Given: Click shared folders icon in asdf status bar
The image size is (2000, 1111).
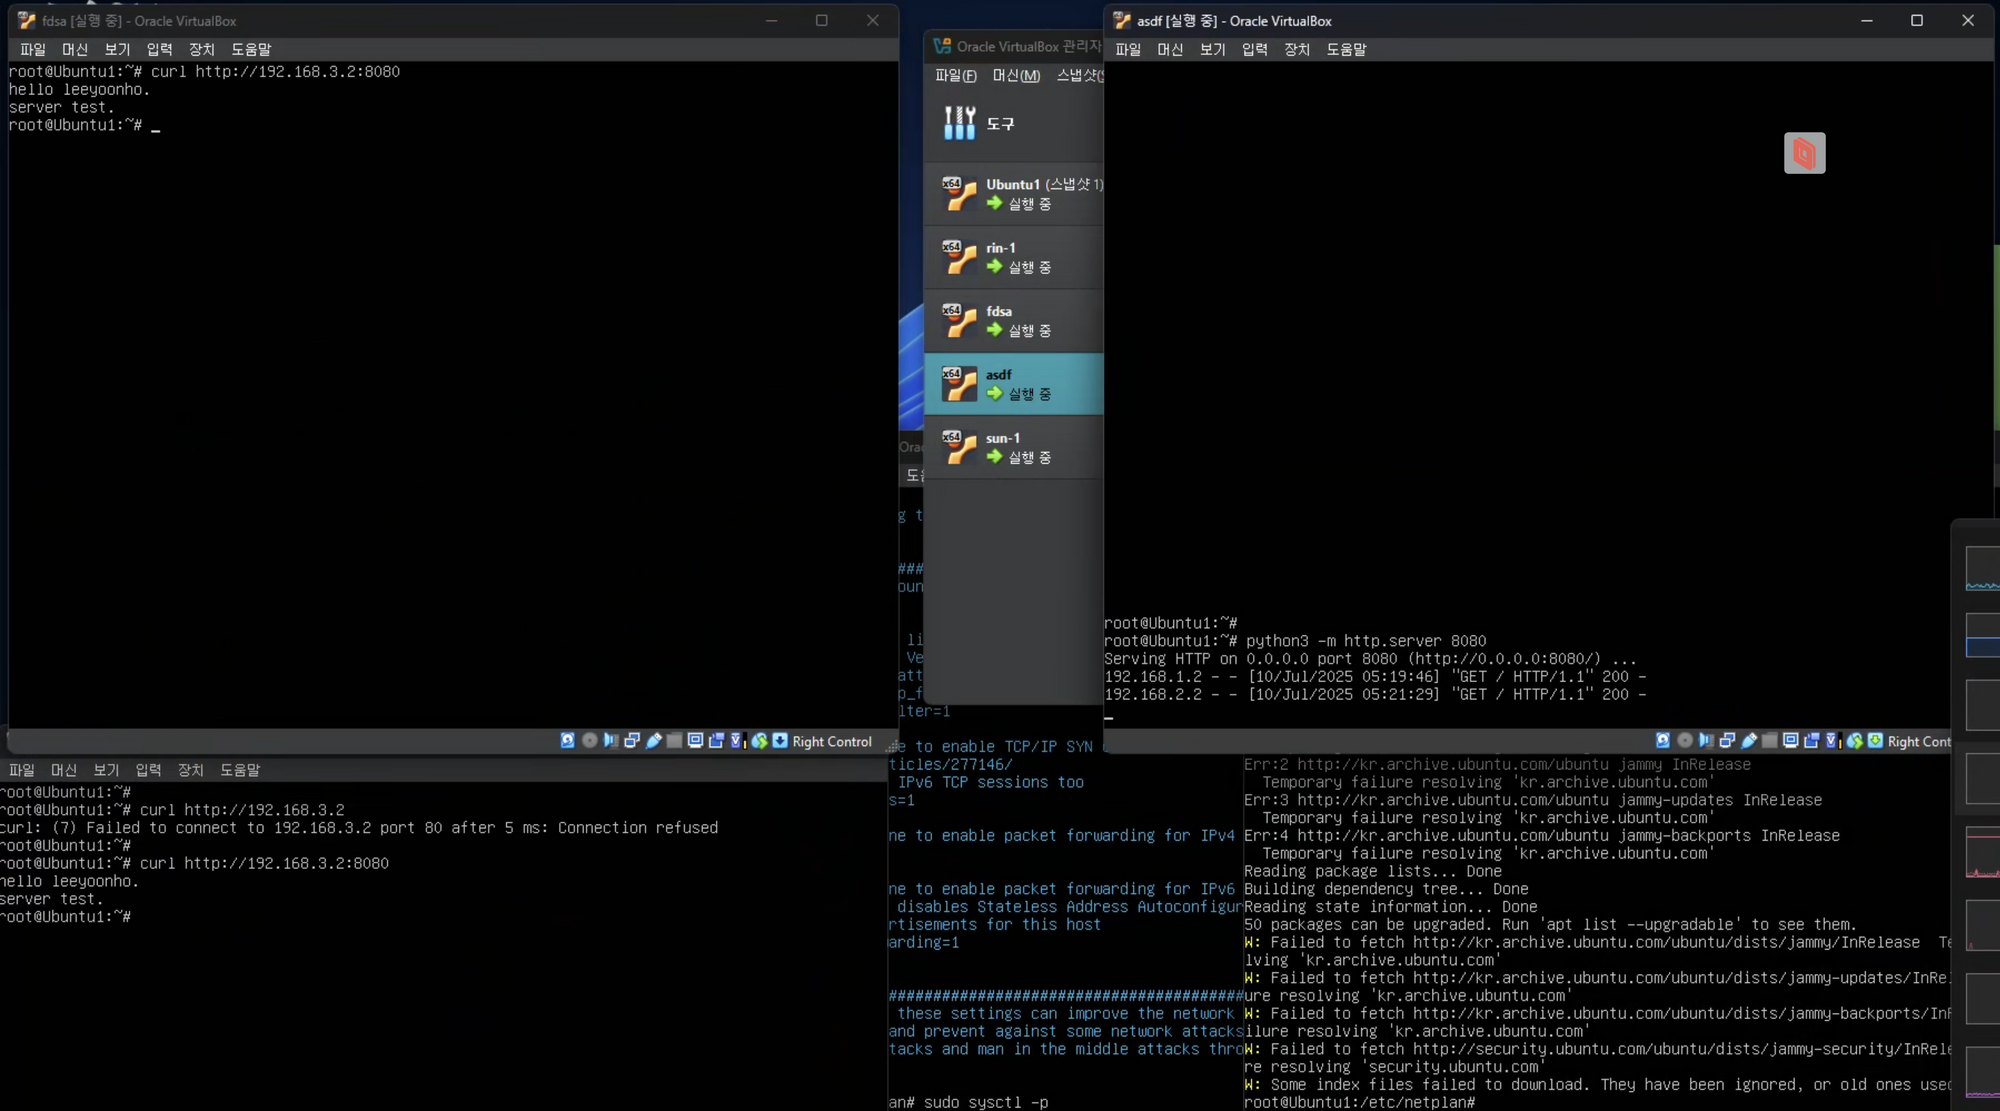Looking at the screenshot, I should [1770, 741].
